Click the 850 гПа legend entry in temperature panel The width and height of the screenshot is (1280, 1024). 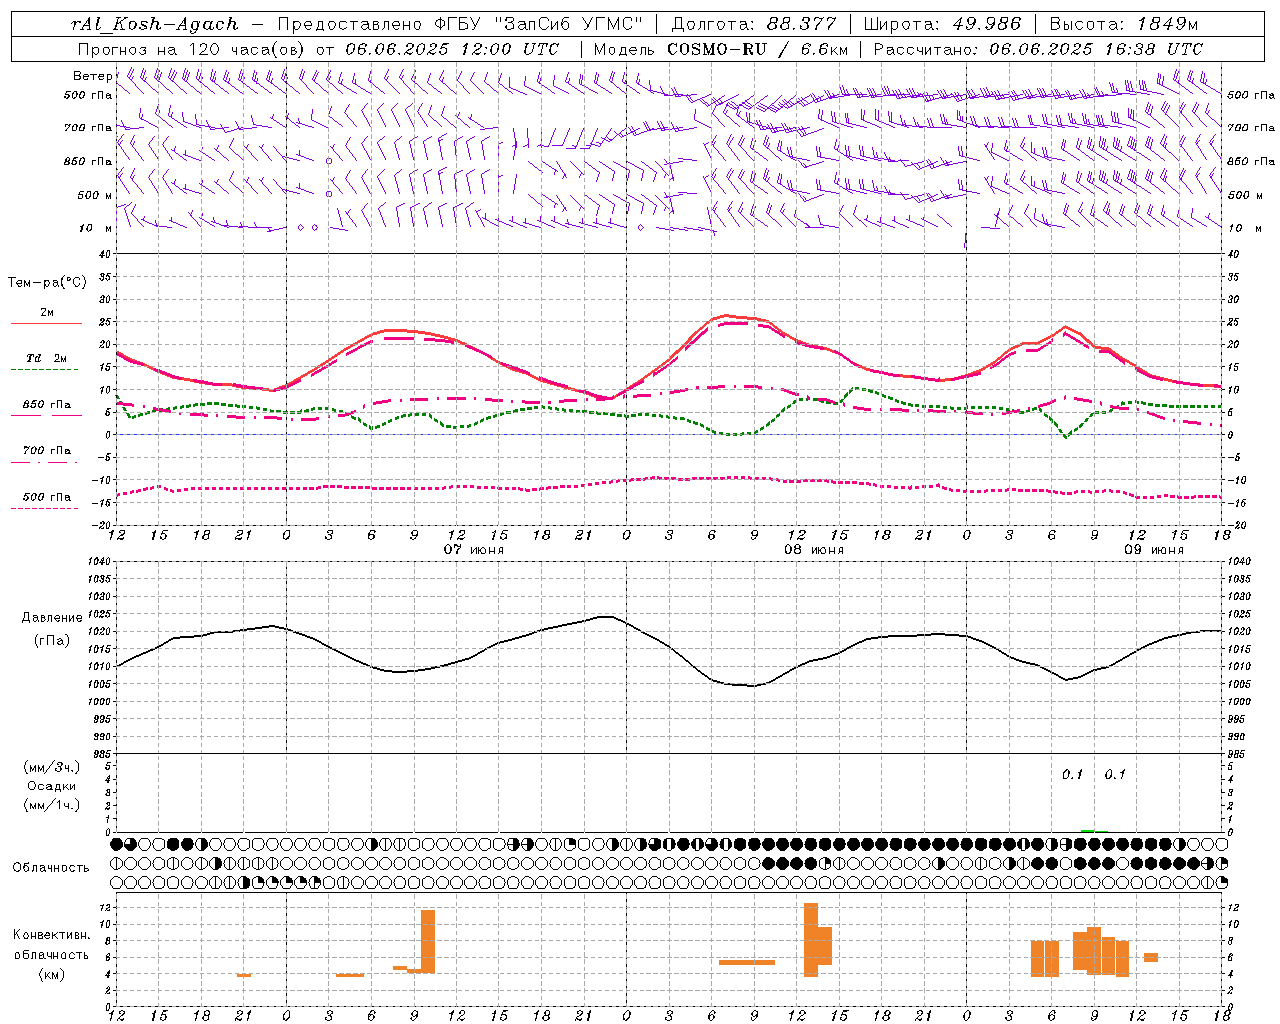[46, 405]
